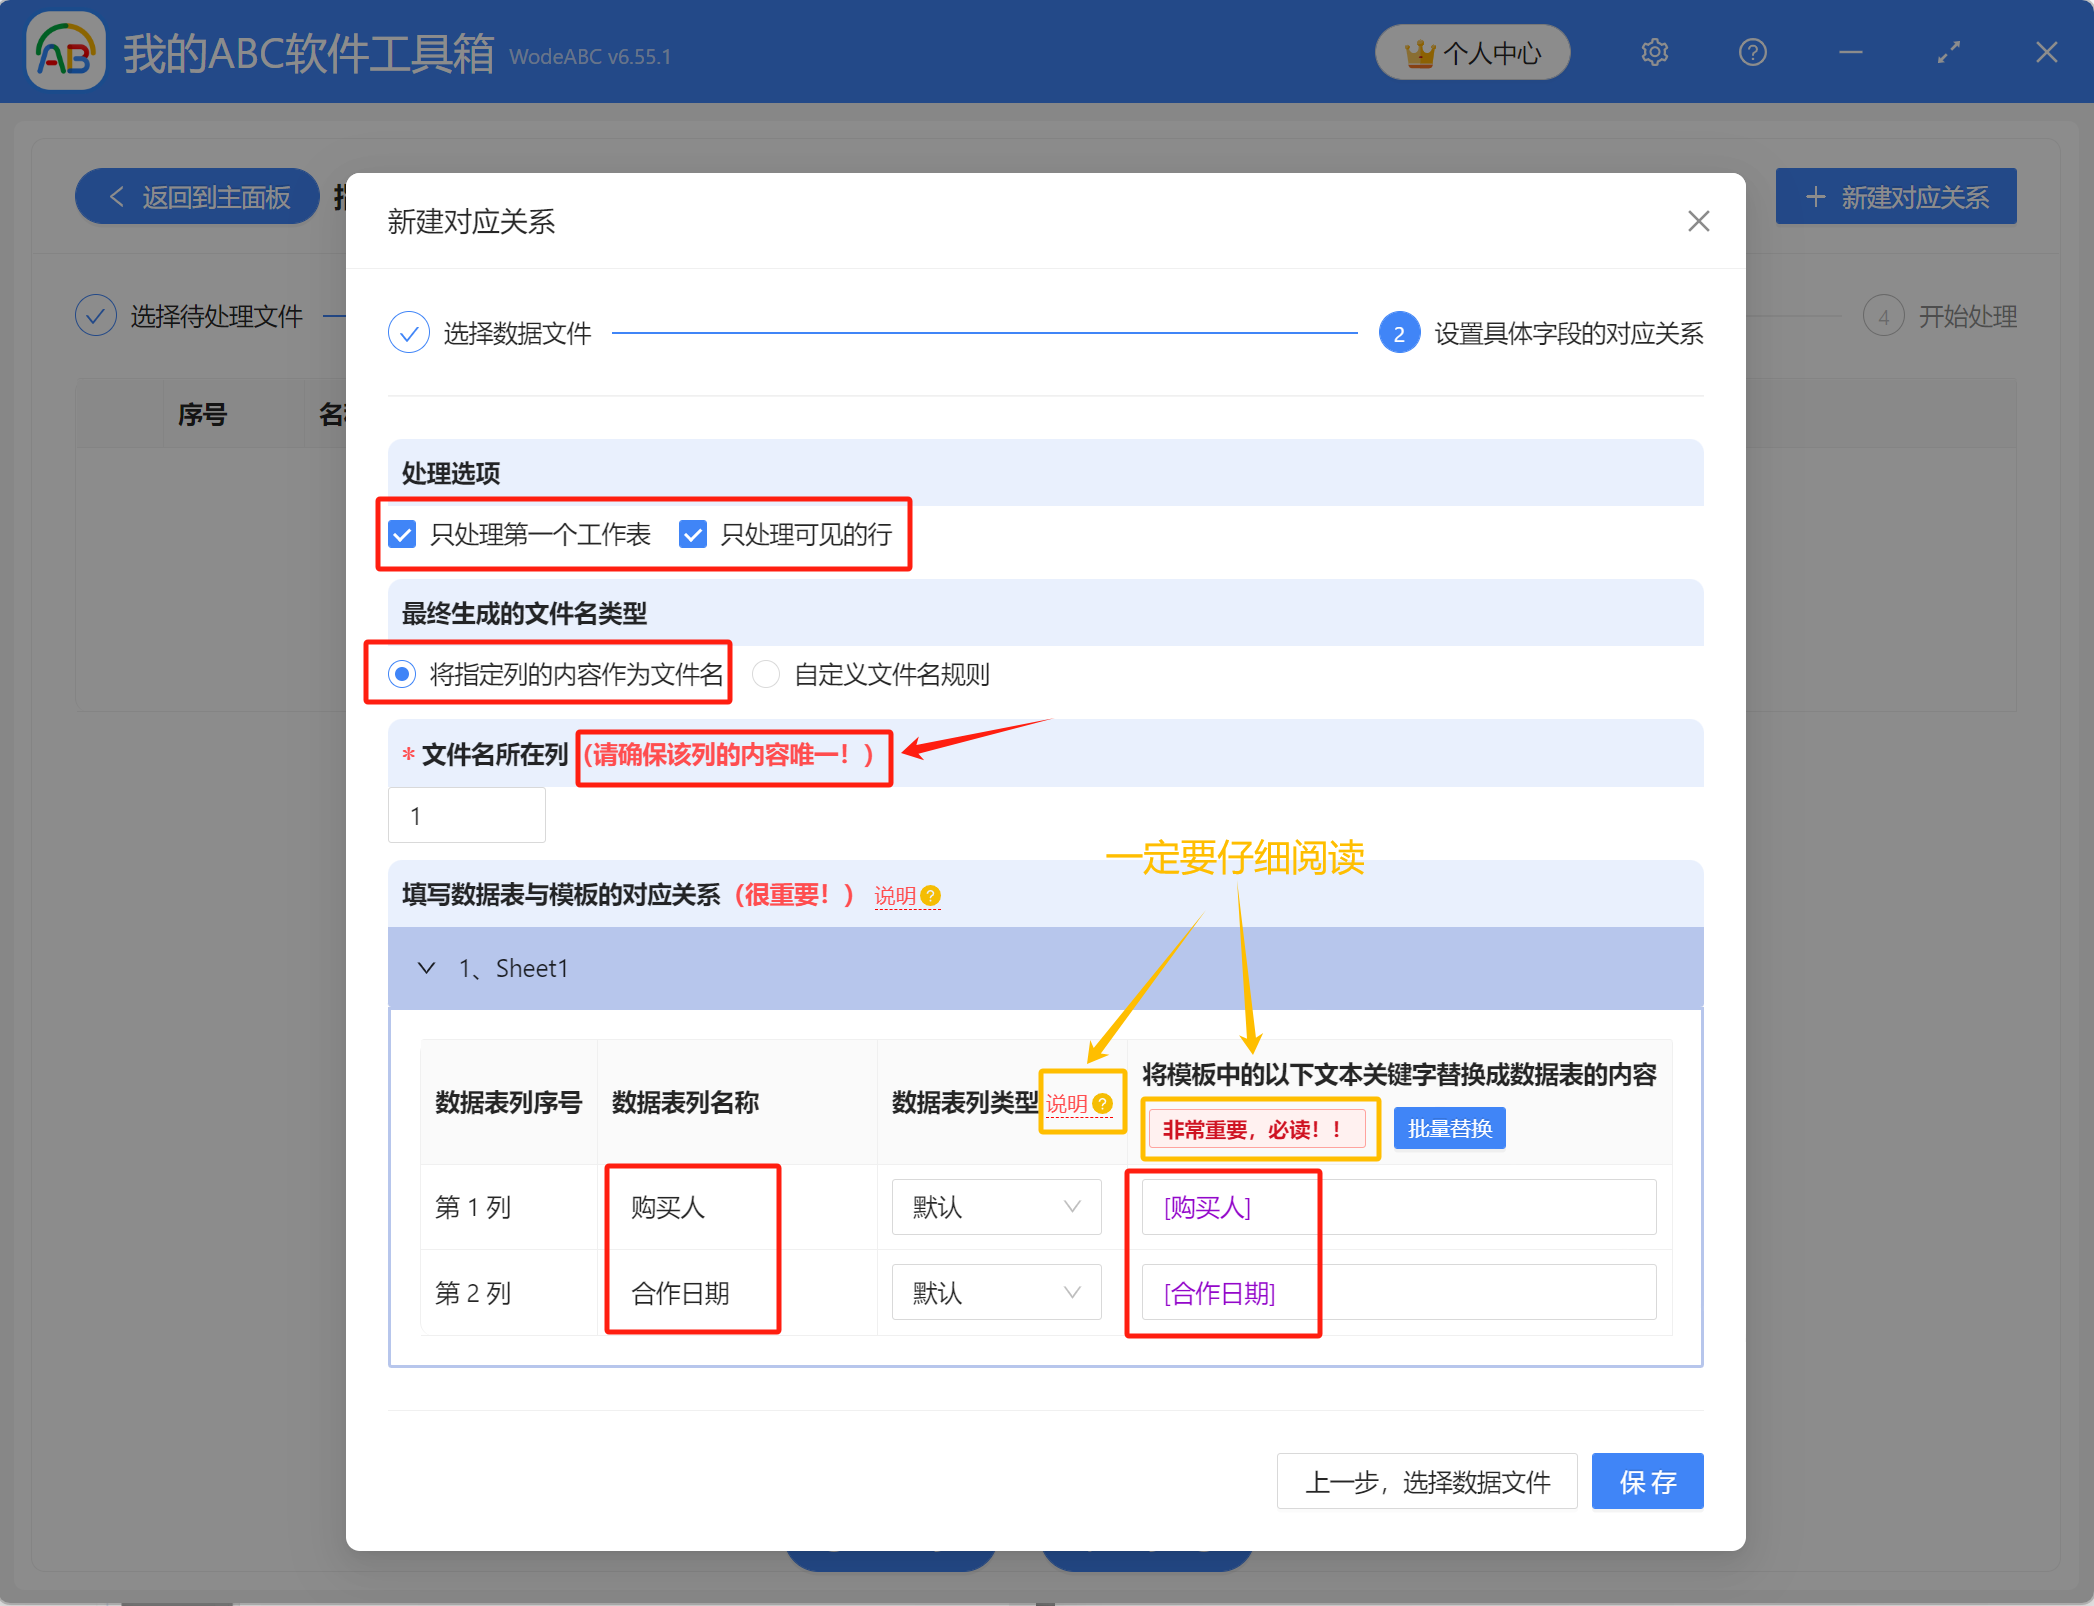The height and width of the screenshot is (1606, 2094).
Task: Uncheck 只处理第一个工作表
Action: click(401, 535)
